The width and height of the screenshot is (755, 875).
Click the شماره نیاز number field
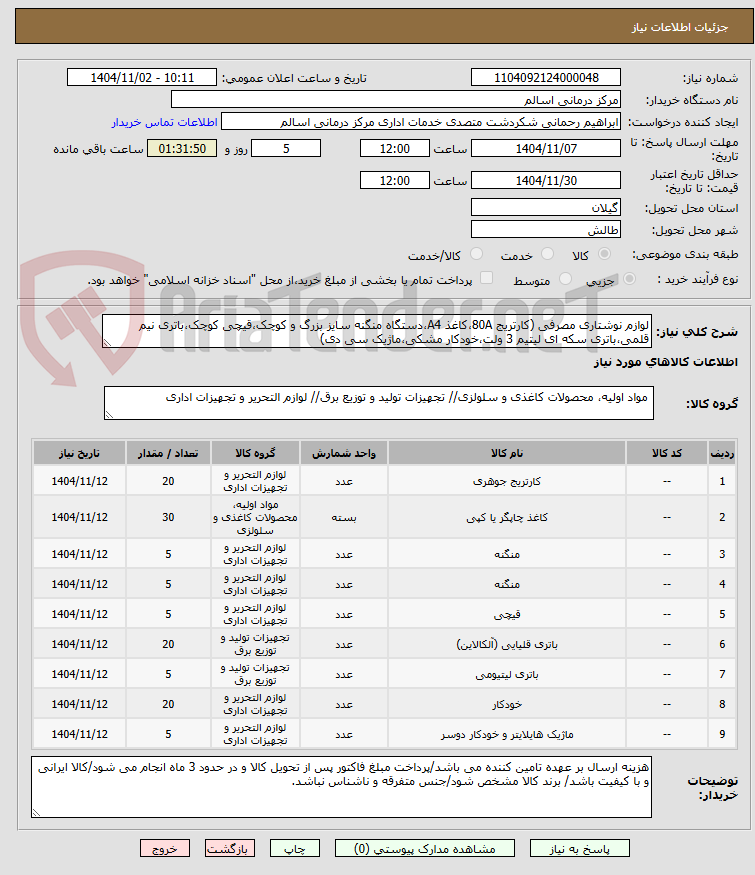(x=546, y=78)
